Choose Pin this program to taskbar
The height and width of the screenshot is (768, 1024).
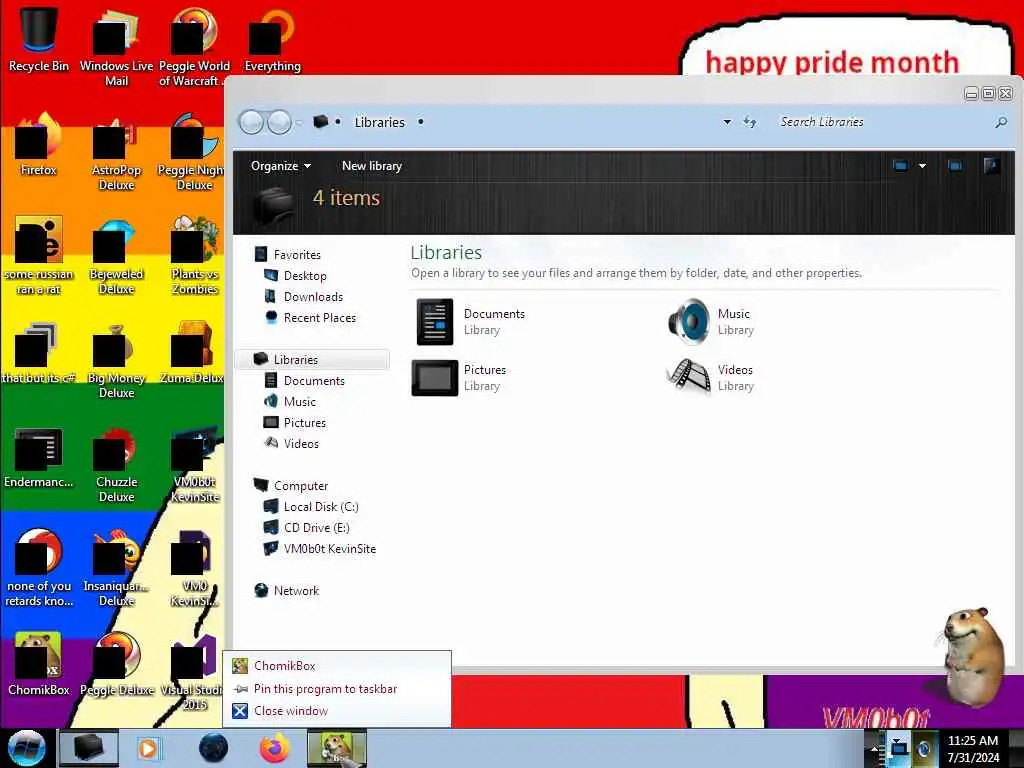[337, 688]
